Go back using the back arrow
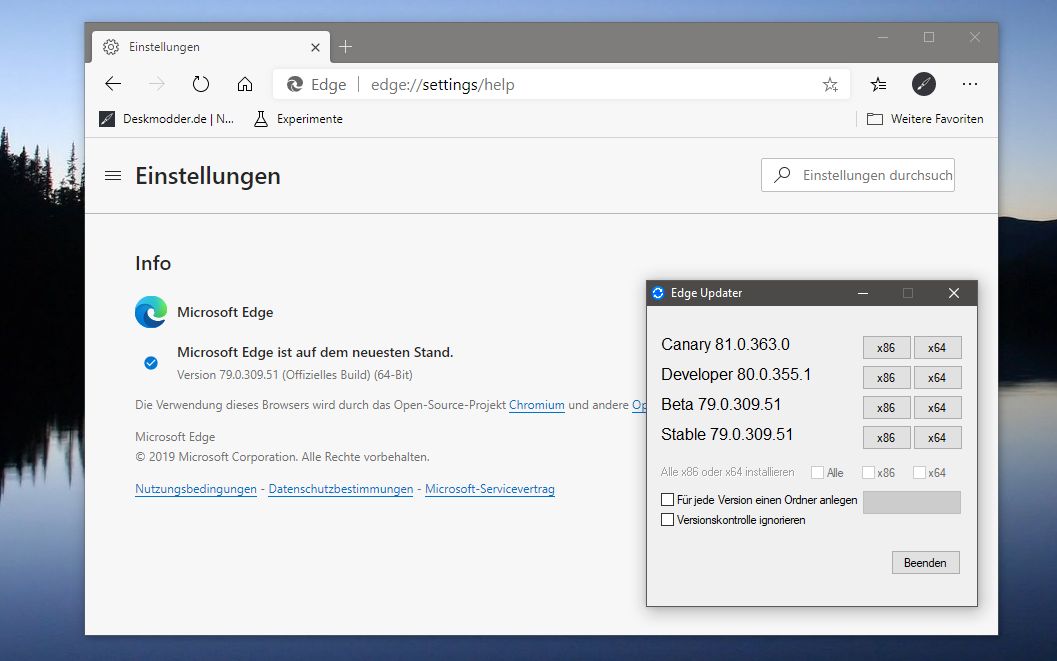The image size is (1057, 661). point(113,84)
